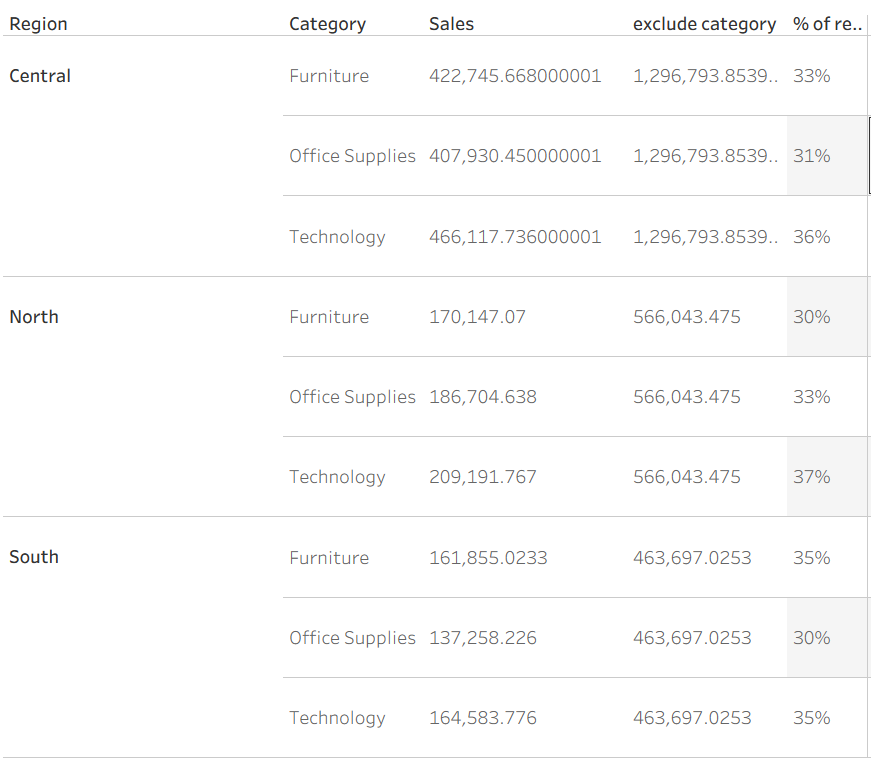Image resolution: width=871 pixels, height=768 pixels.
Task: Click the 31% percentage cell
Action: pyautogui.click(x=811, y=156)
